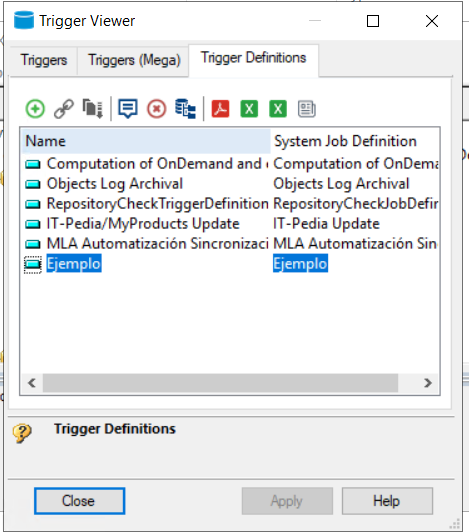Export list with red PDF icon
Viewport: 469px width, 532px height.
[220, 109]
